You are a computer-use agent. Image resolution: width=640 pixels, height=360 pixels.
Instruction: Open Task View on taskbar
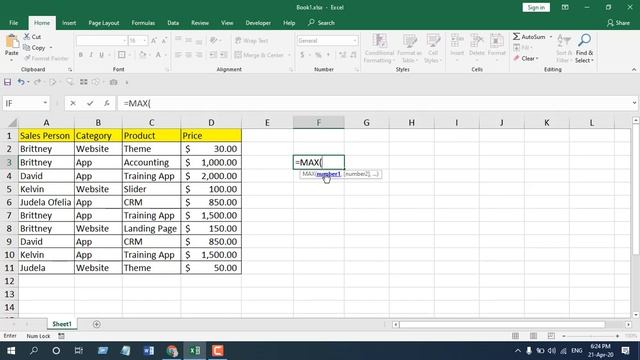pyautogui.click(x=79, y=351)
